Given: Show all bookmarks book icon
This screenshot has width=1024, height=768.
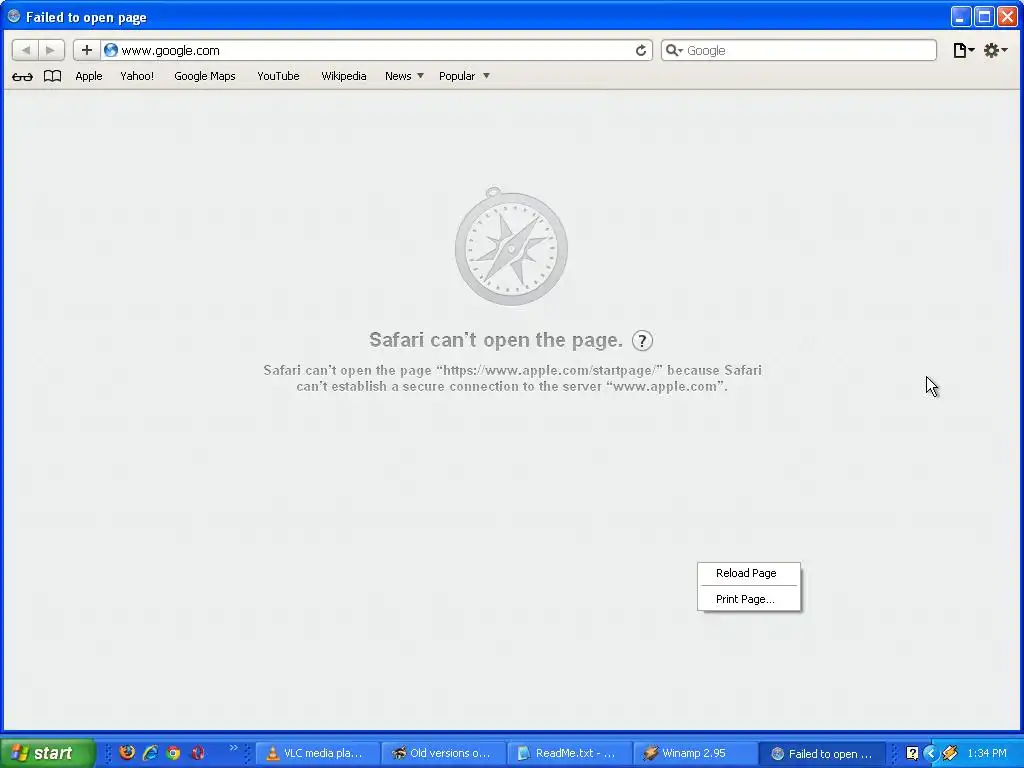Looking at the screenshot, I should pyautogui.click(x=52, y=76).
